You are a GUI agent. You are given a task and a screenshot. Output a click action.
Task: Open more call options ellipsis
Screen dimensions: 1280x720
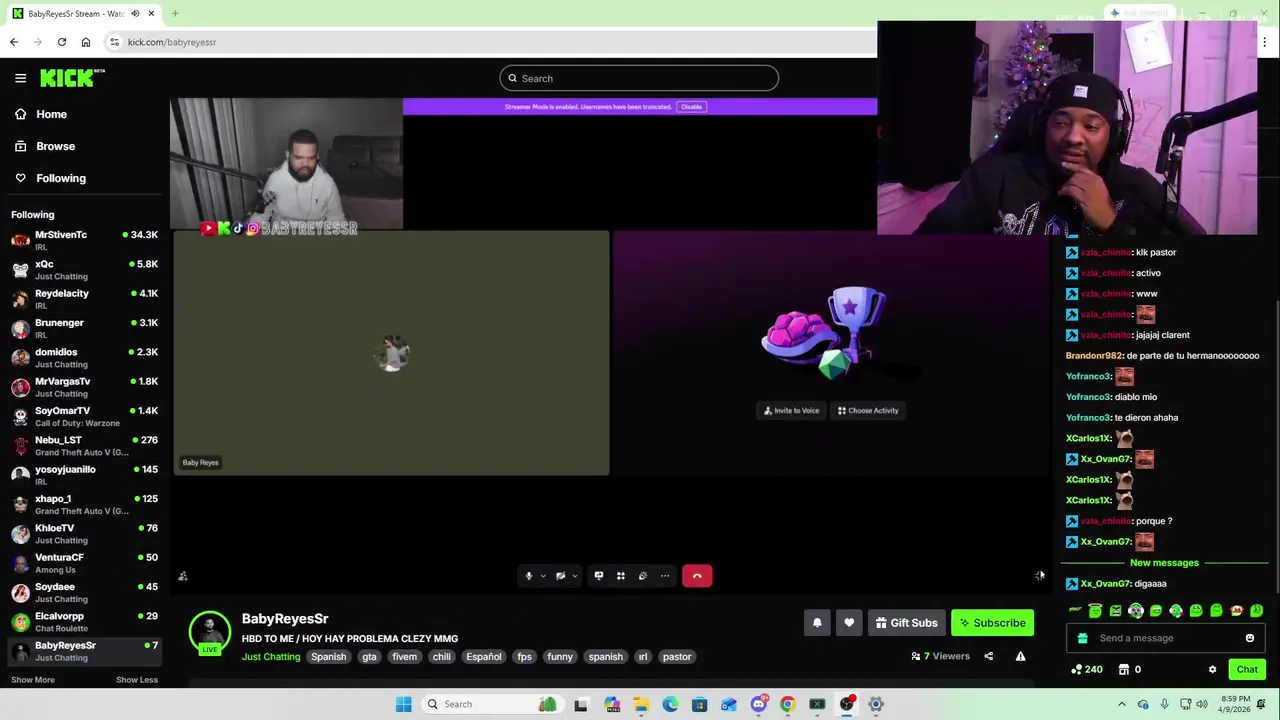(664, 576)
